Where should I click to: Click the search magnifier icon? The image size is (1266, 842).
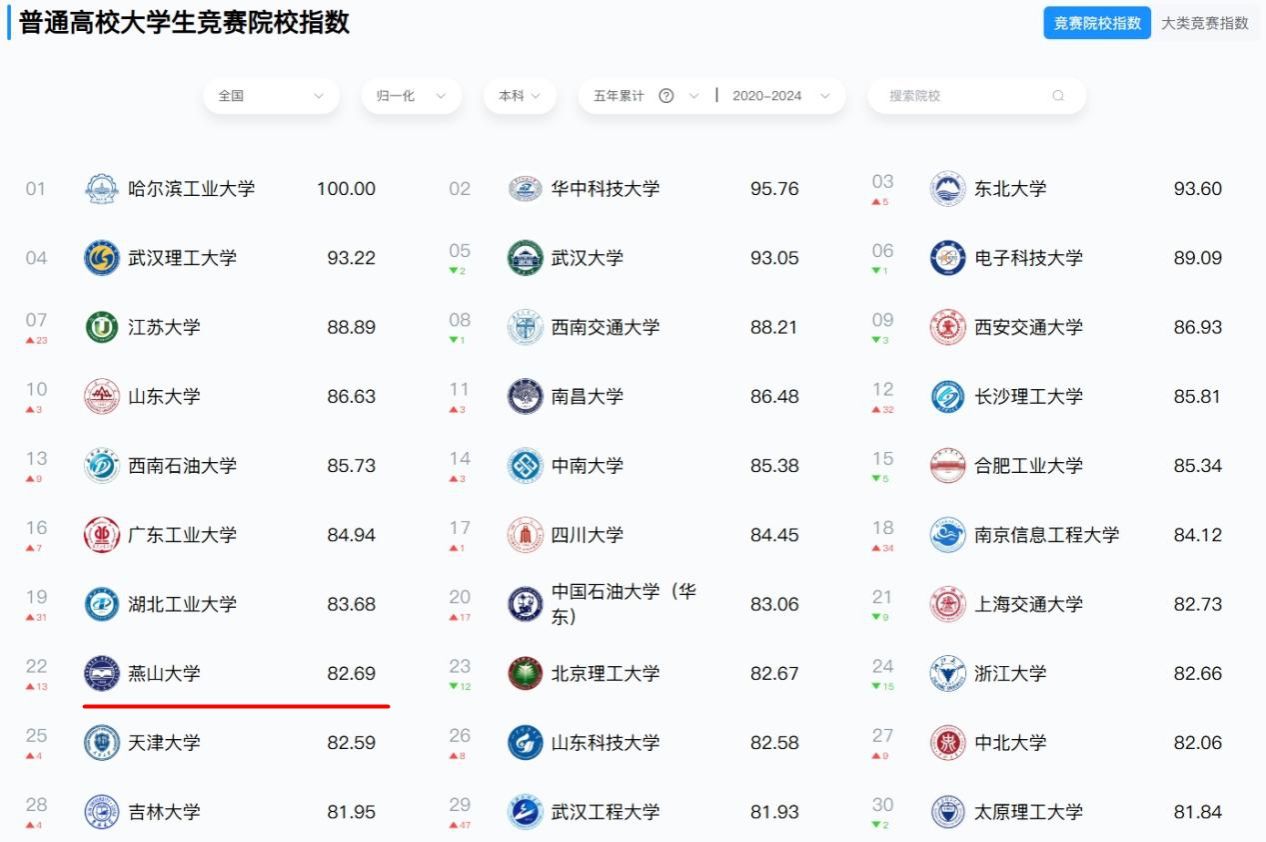pyautogui.click(x=1058, y=96)
